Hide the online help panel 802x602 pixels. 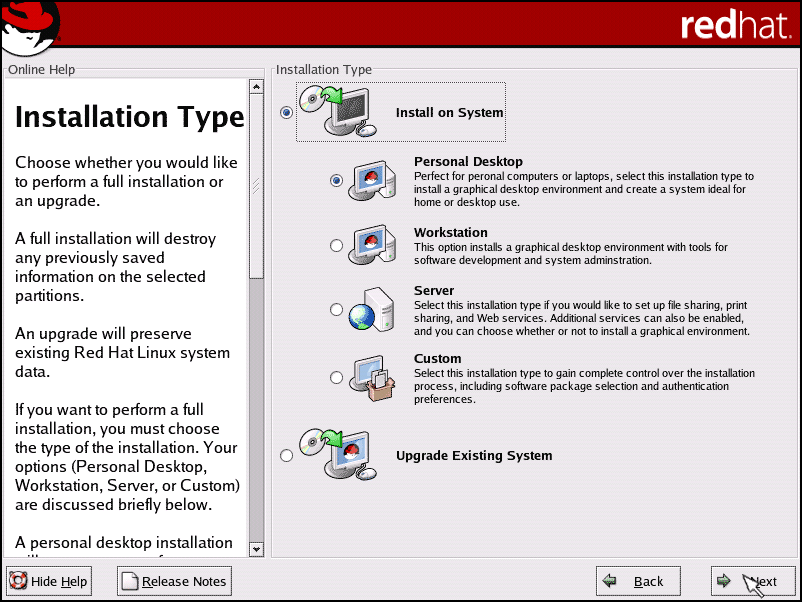tap(49, 581)
